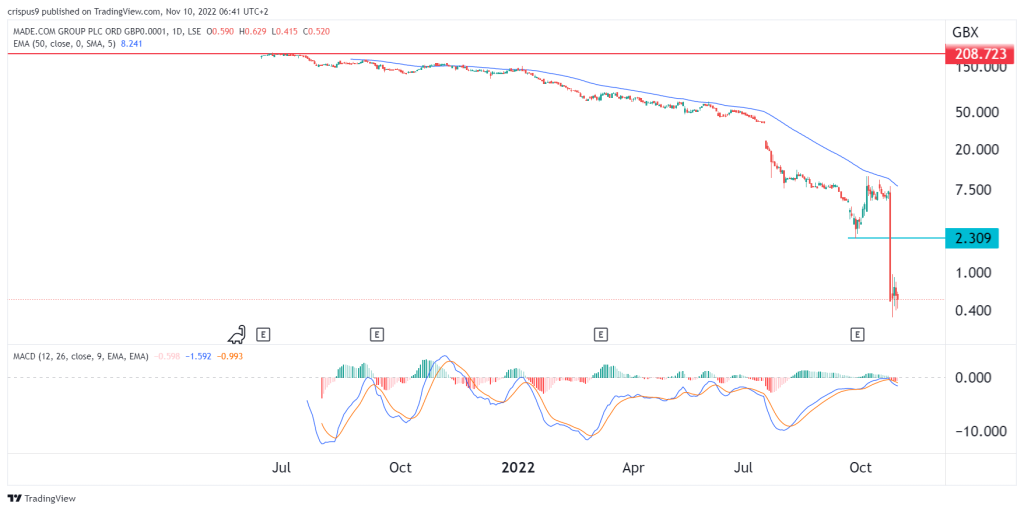Image resolution: width=1024 pixels, height=511 pixels.
Task: Click the -10.000 MACD scale label
Action: [980, 431]
